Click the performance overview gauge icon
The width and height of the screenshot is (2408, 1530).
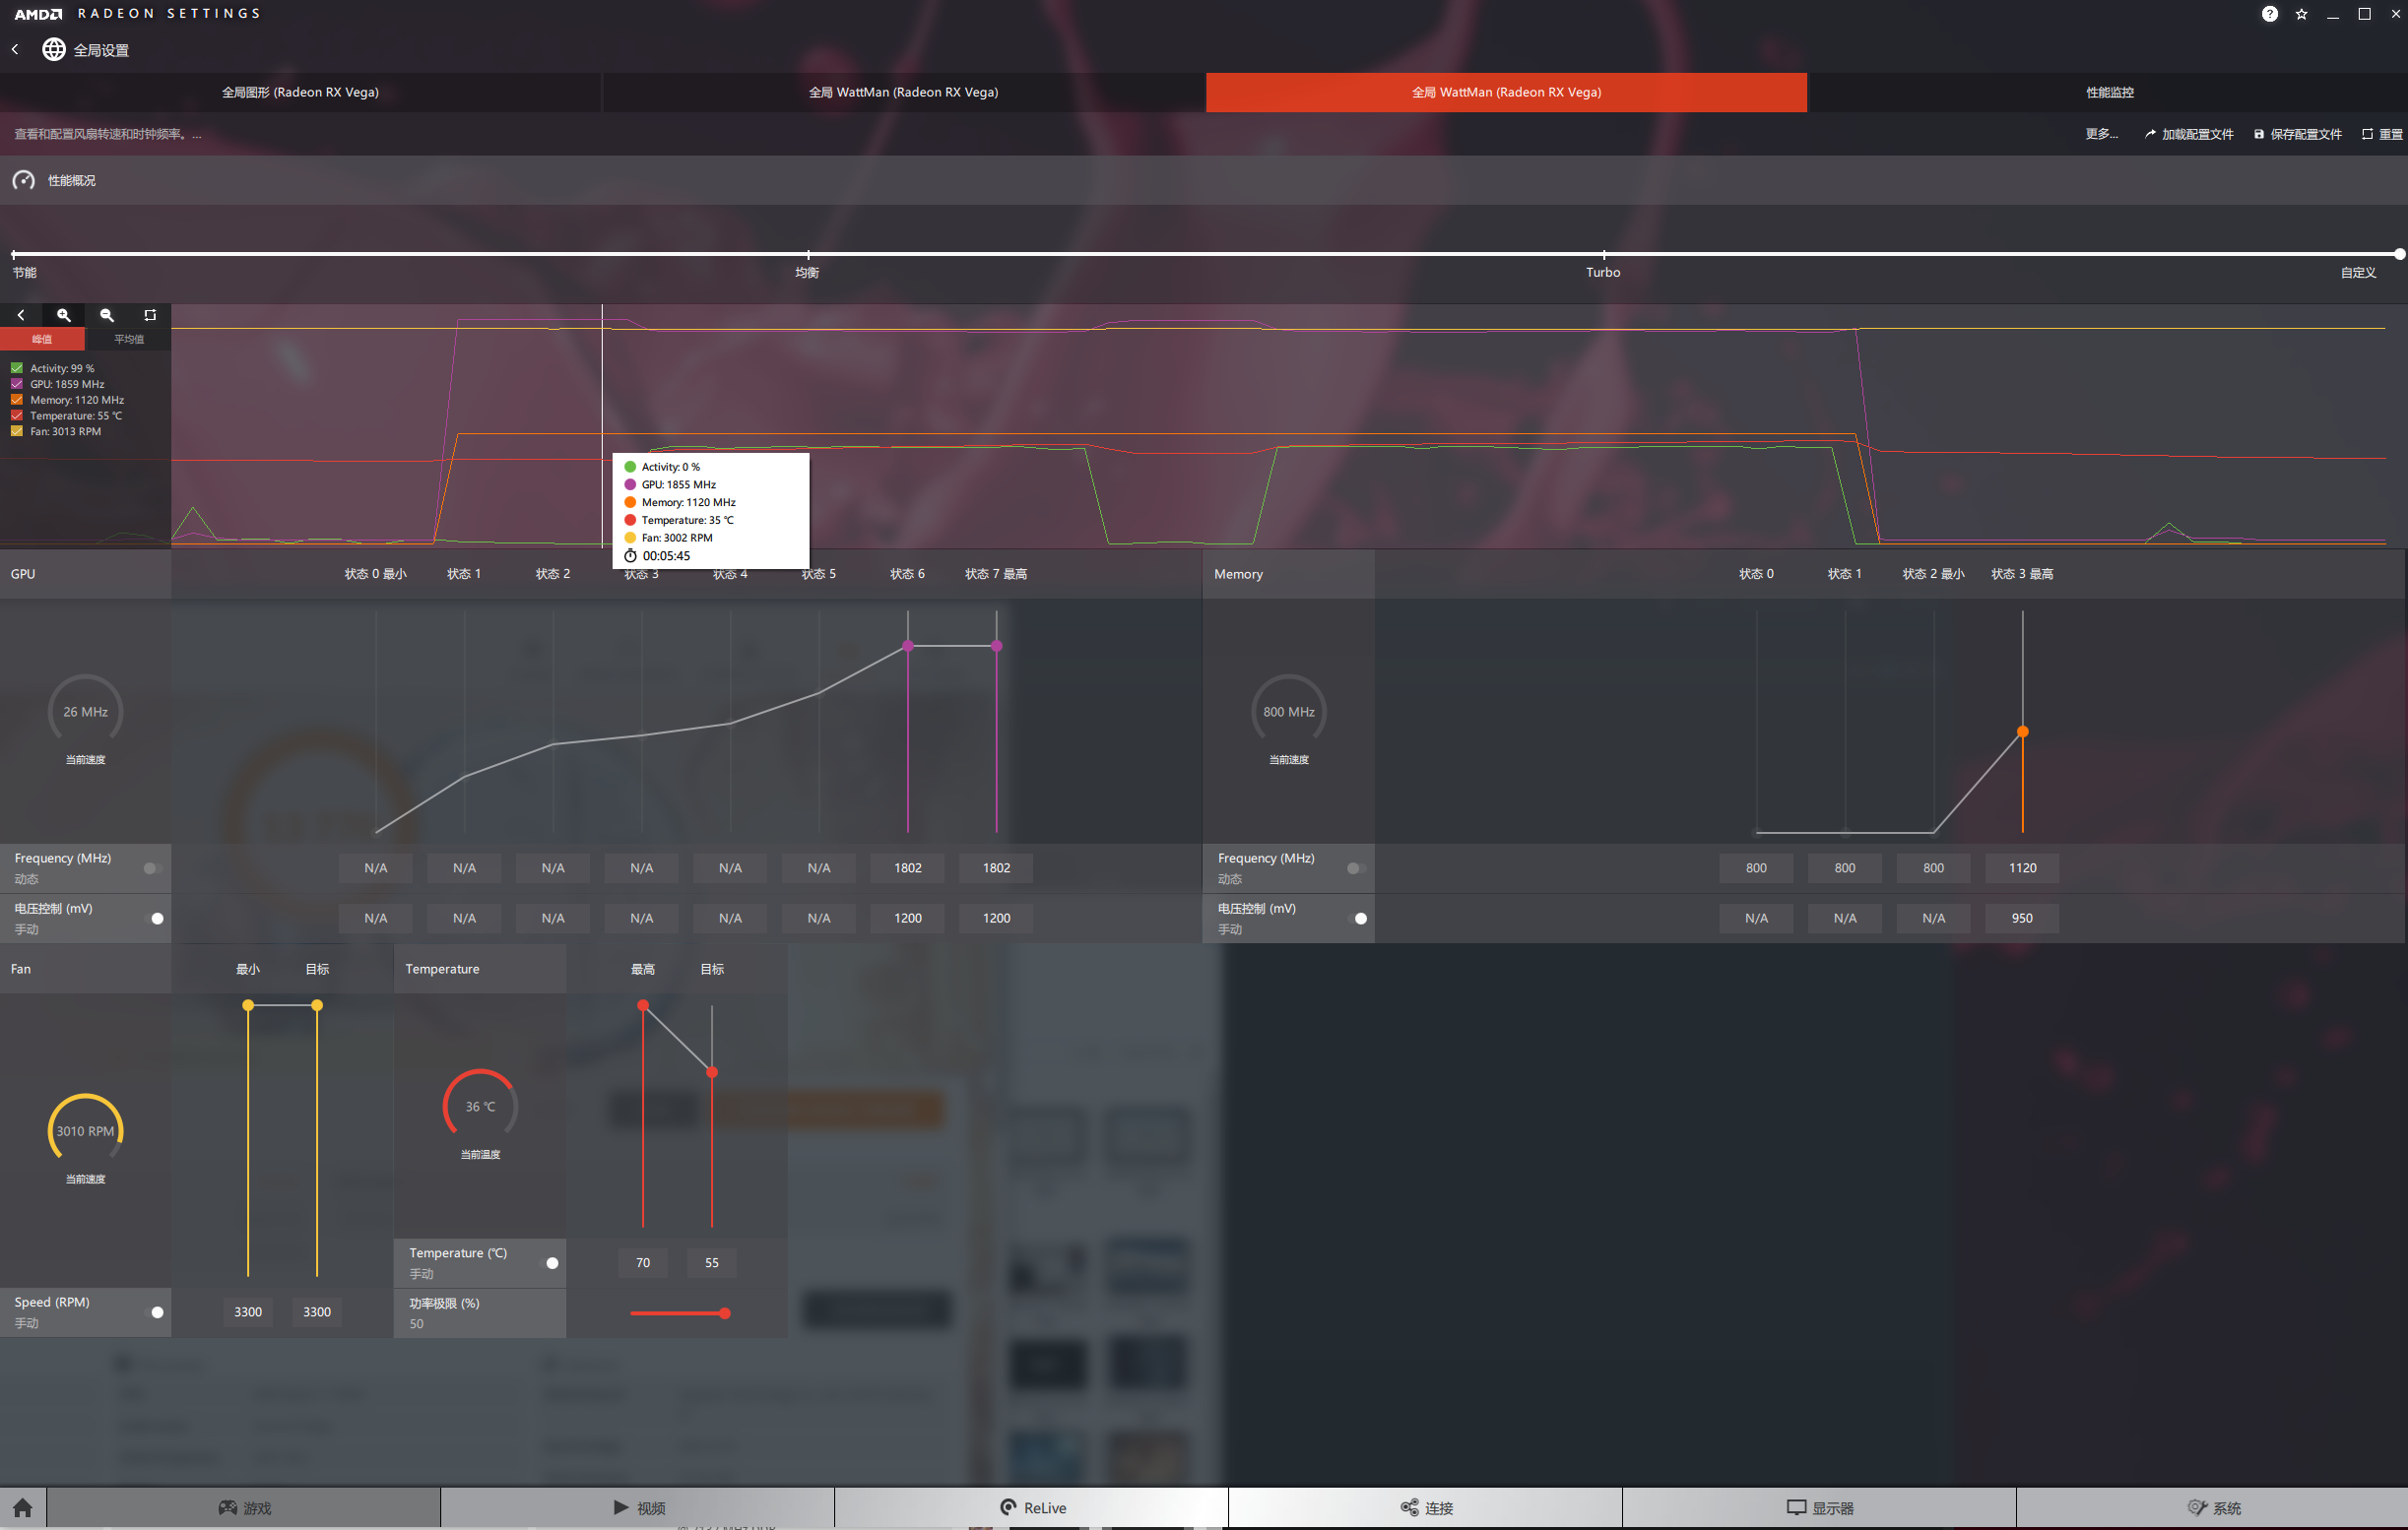coord(23,181)
